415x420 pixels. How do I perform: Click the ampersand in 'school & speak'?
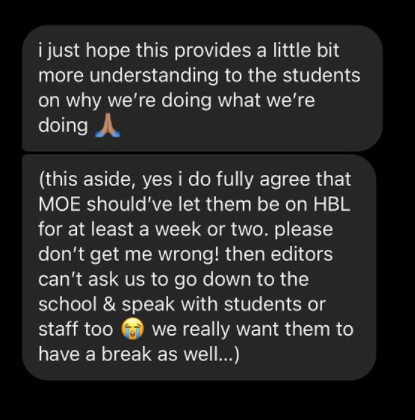[109, 304]
